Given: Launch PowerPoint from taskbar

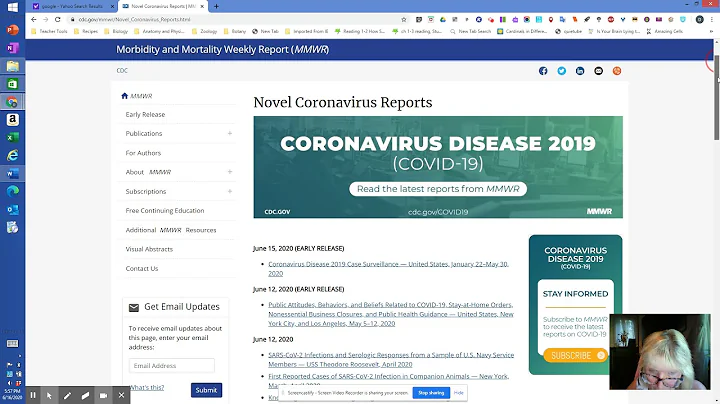Looking at the screenshot, I should [12, 30].
